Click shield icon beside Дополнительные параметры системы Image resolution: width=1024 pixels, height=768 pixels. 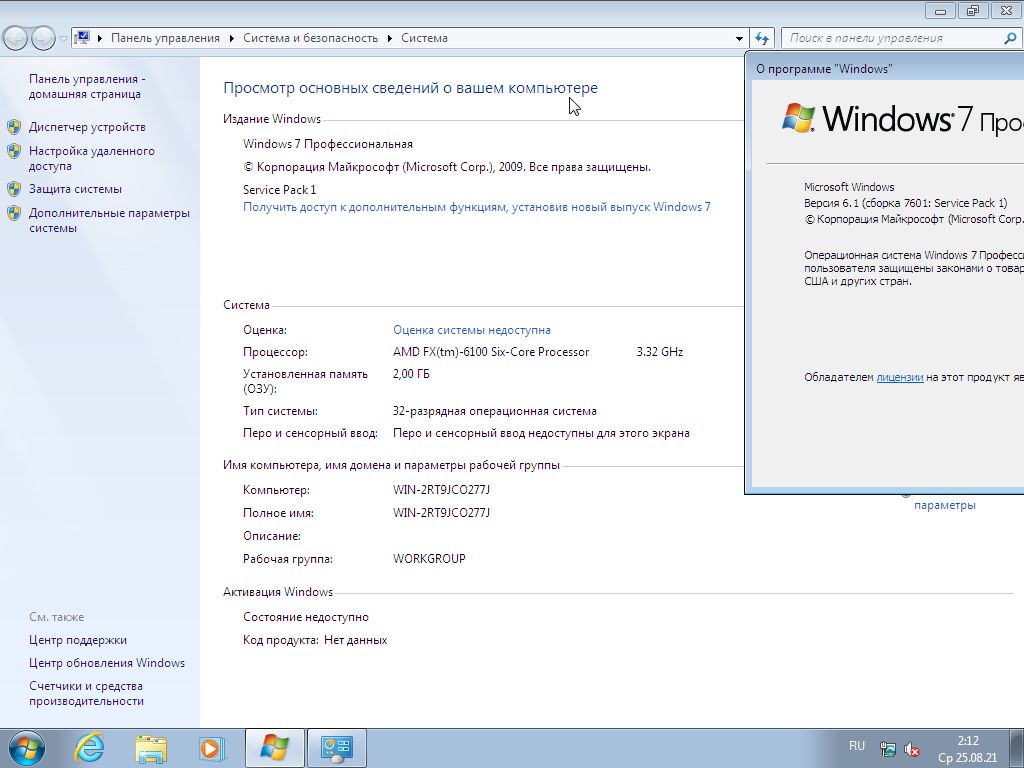tap(14, 213)
